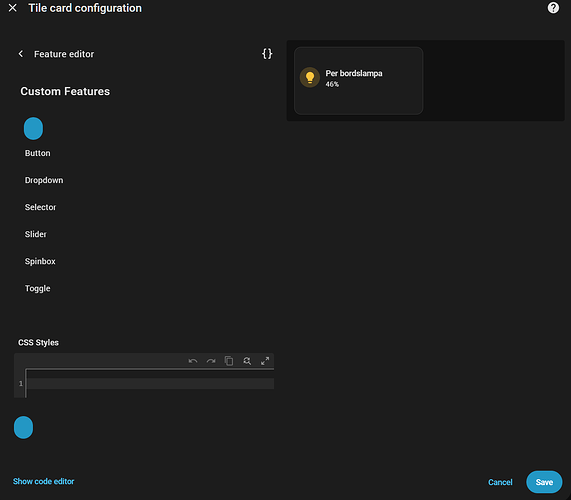
Task: Choose the Selector custom feature
Action: (x=40, y=207)
